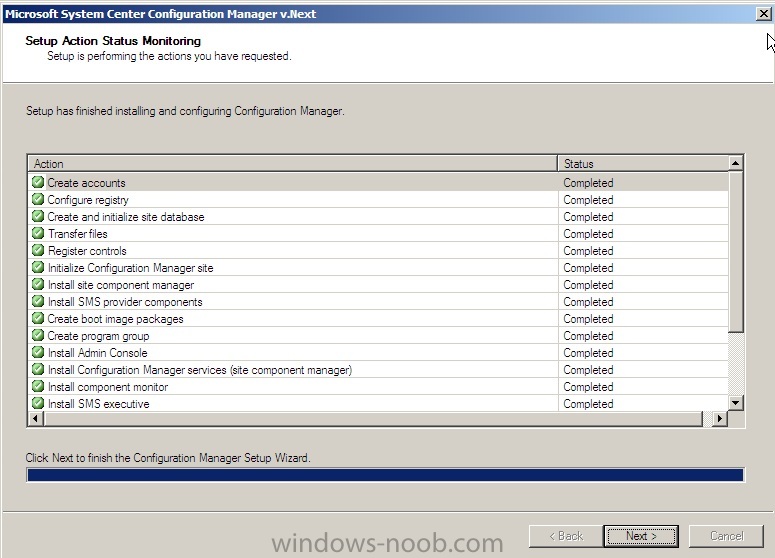Click the 'Setup has finished installing' message
The width and height of the screenshot is (775, 558).
[x=185, y=111]
